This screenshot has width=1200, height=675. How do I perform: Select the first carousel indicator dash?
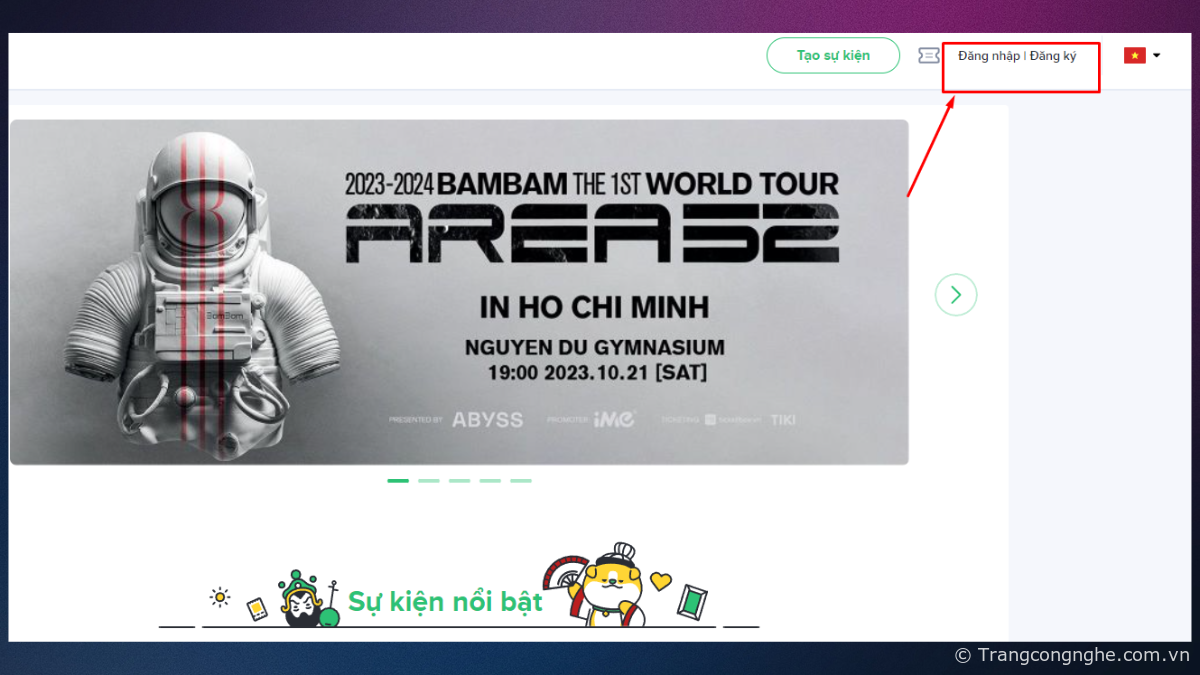pyautogui.click(x=398, y=481)
